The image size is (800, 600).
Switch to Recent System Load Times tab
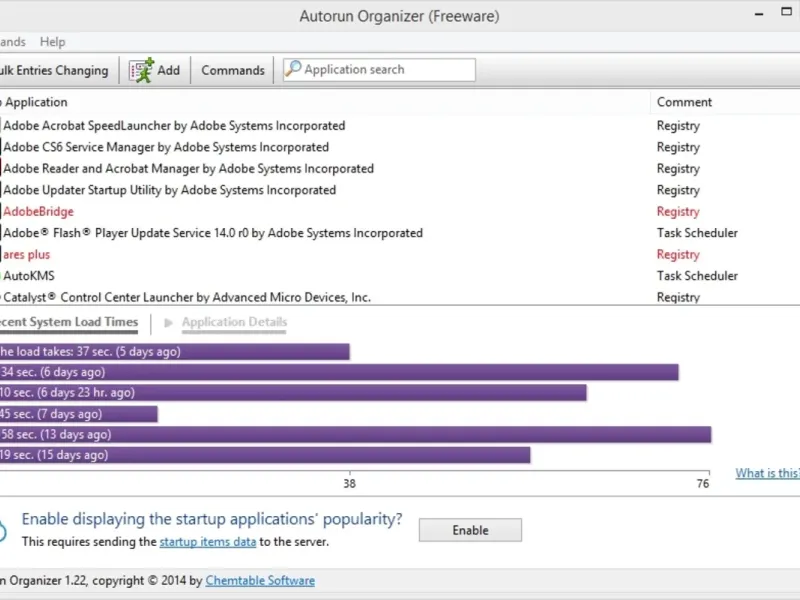click(68, 322)
